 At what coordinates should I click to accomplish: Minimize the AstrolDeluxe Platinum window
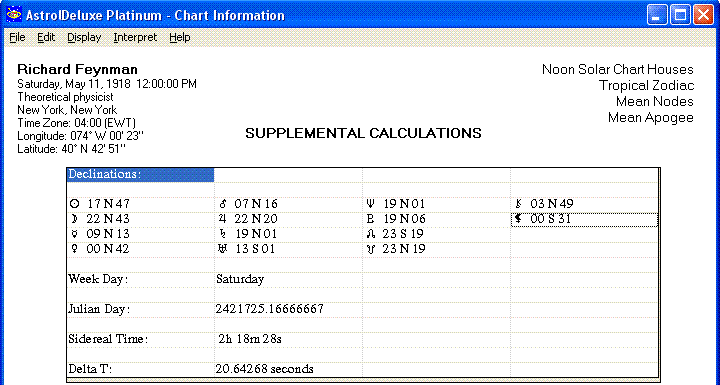(657, 15)
